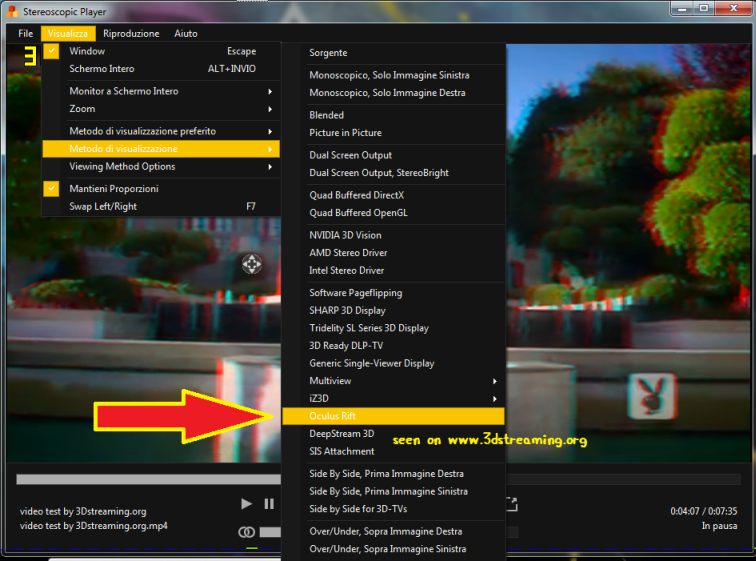Open the Visualizza menu
The image size is (756, 561).
[68, 33]
